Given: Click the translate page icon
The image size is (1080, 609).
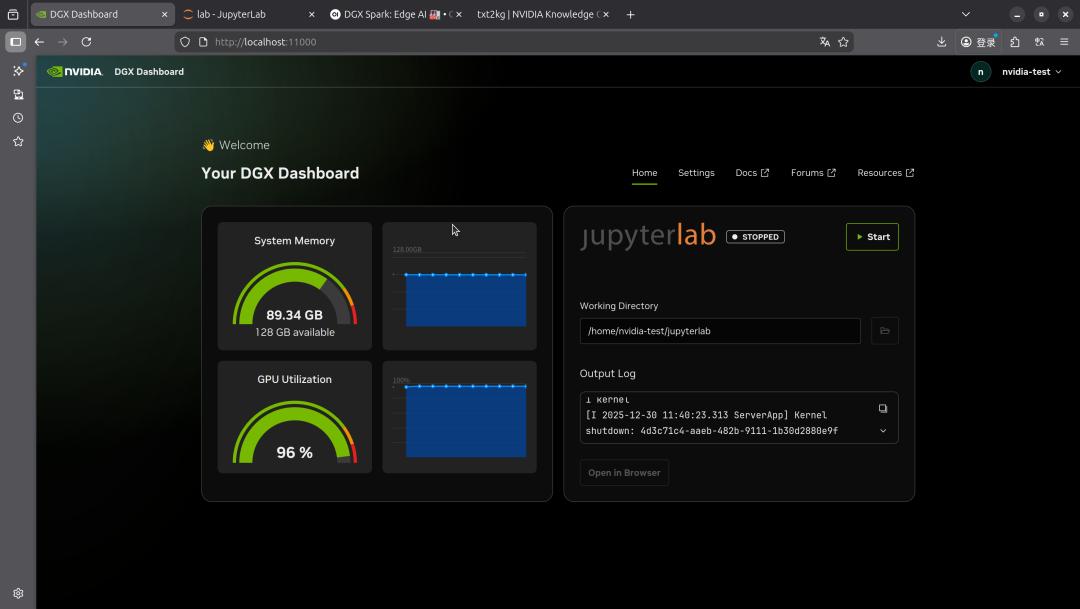Looking at the screenshot, I should click(824, 42).
